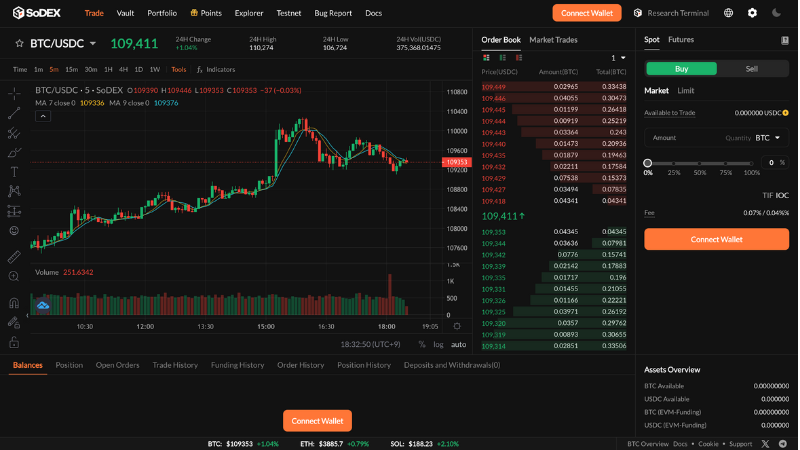The height and width of the screenshot is (450, 800).
Task: Open the order book grouping dropdown
Action: tap(618, 58)
